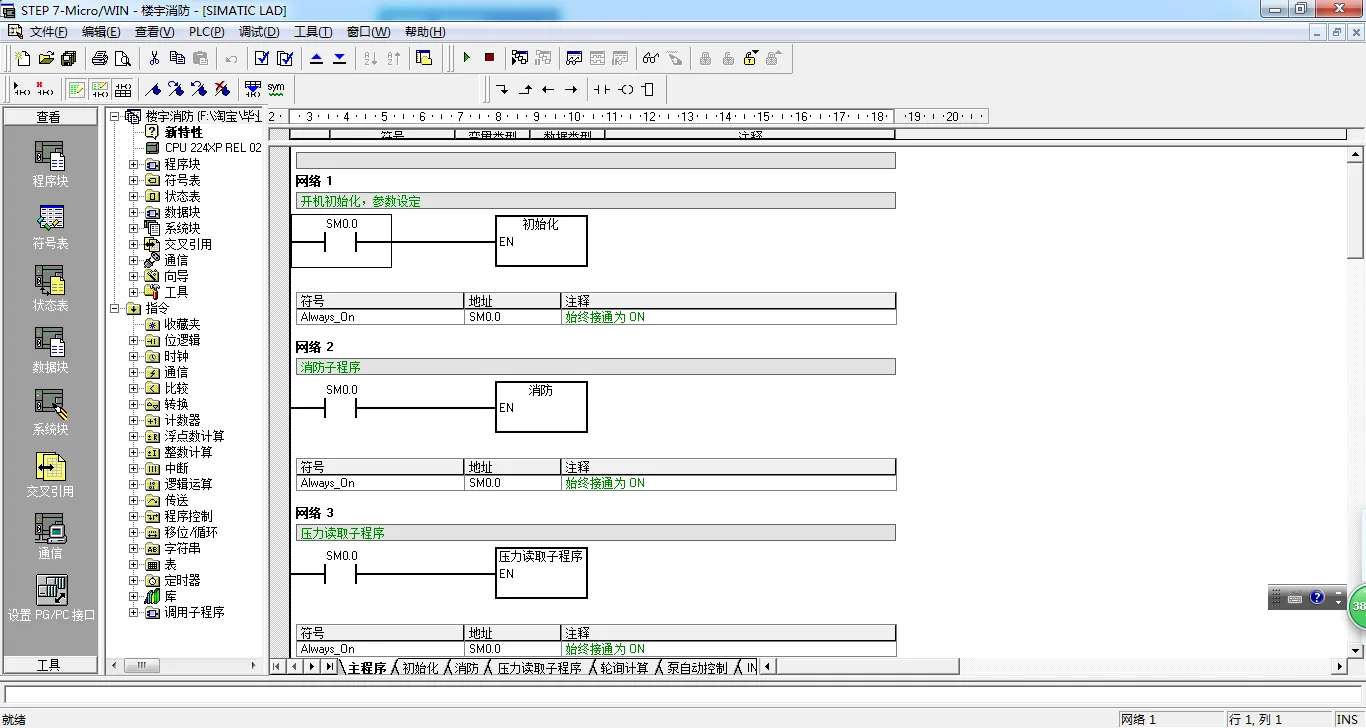The image size is (1366, 728).
Task: Open the 文件(F) menu
Action: pos(48,32)
